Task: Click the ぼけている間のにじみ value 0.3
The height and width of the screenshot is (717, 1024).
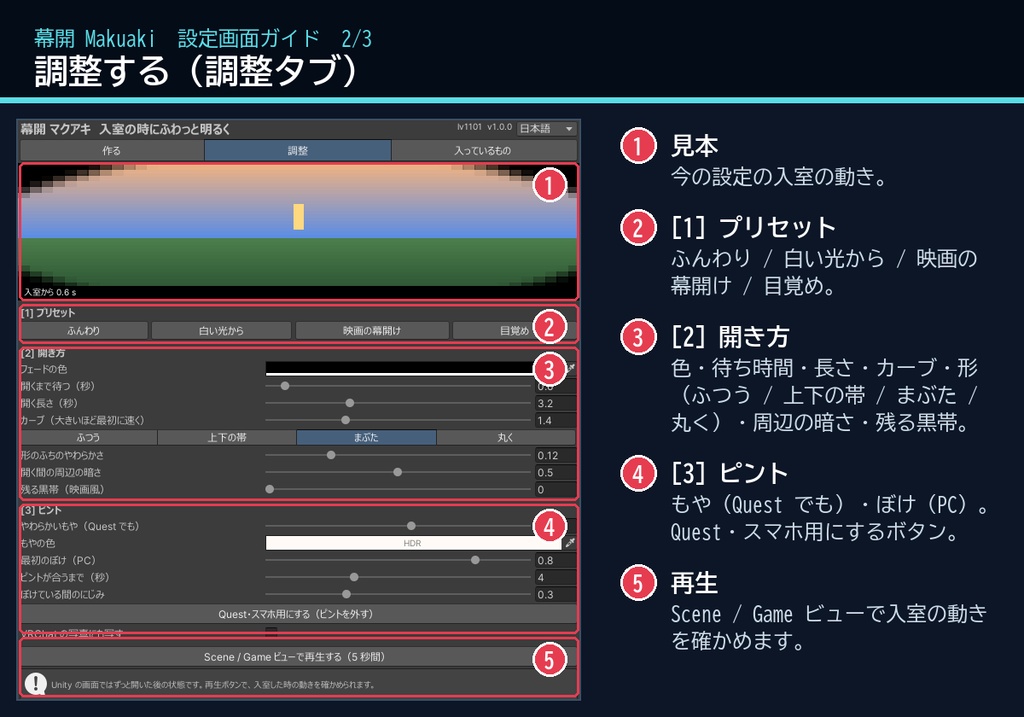Action: pyautogui.click(x=555, y=594)
